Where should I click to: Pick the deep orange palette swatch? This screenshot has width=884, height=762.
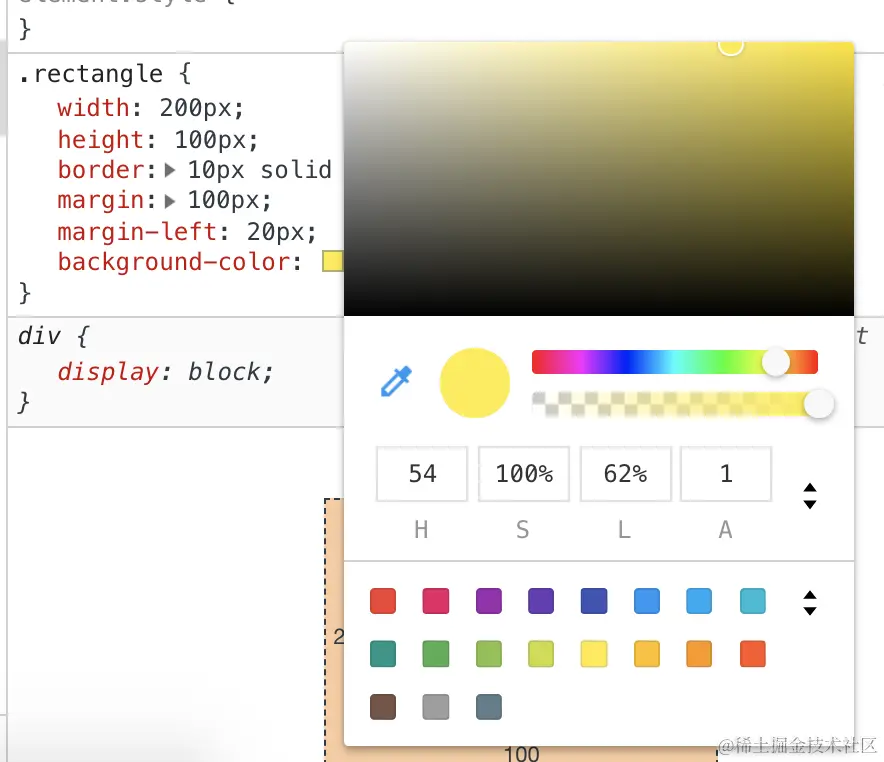click(753, 654)
